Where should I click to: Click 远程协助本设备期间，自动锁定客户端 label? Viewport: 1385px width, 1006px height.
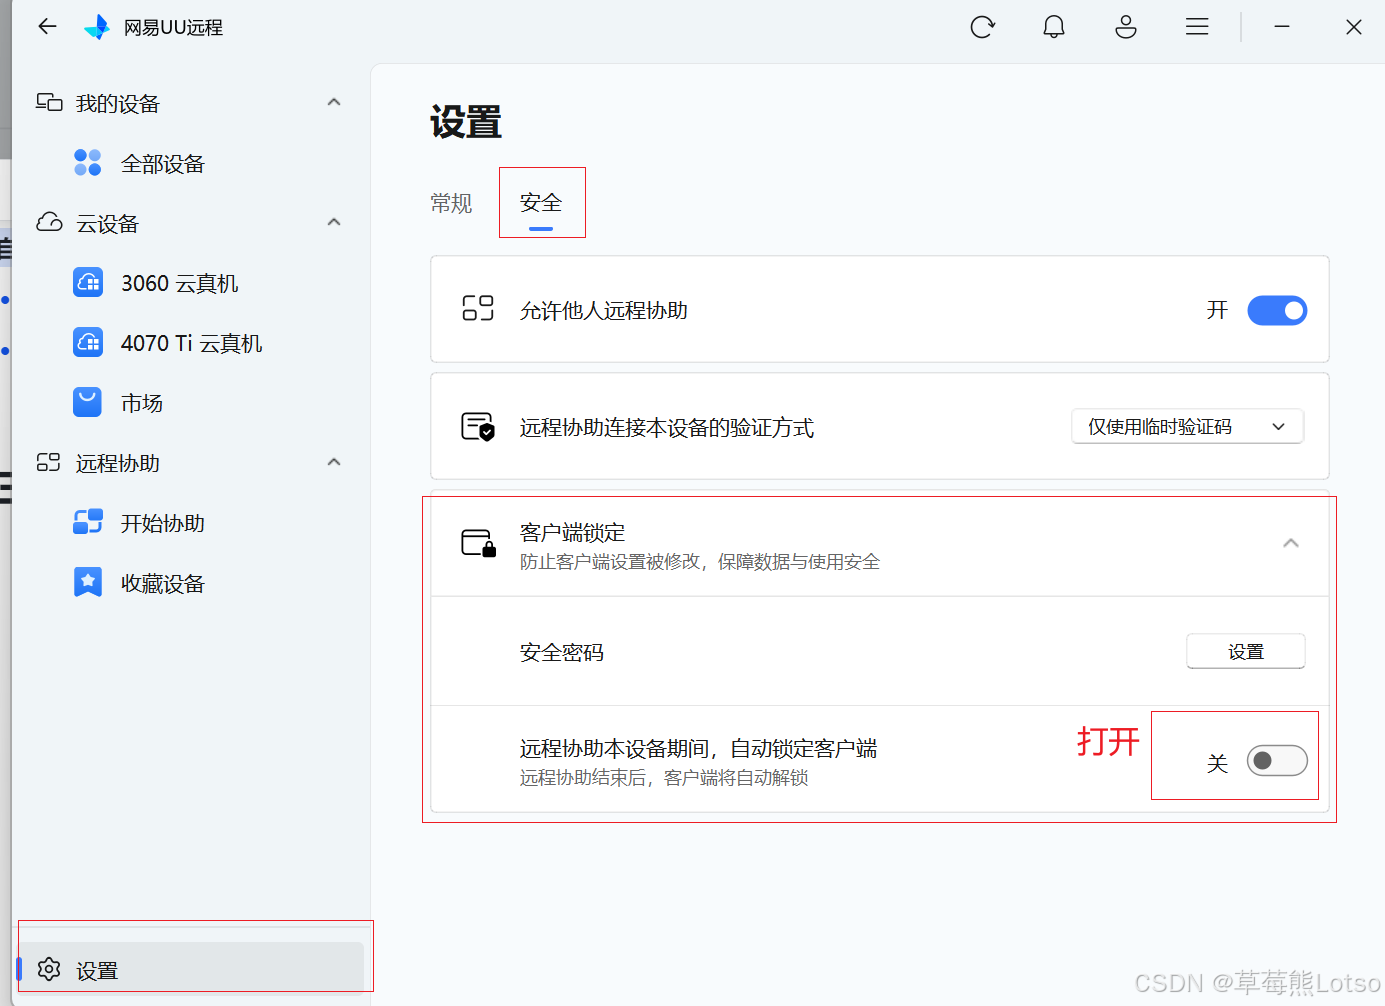click(699, 748)
